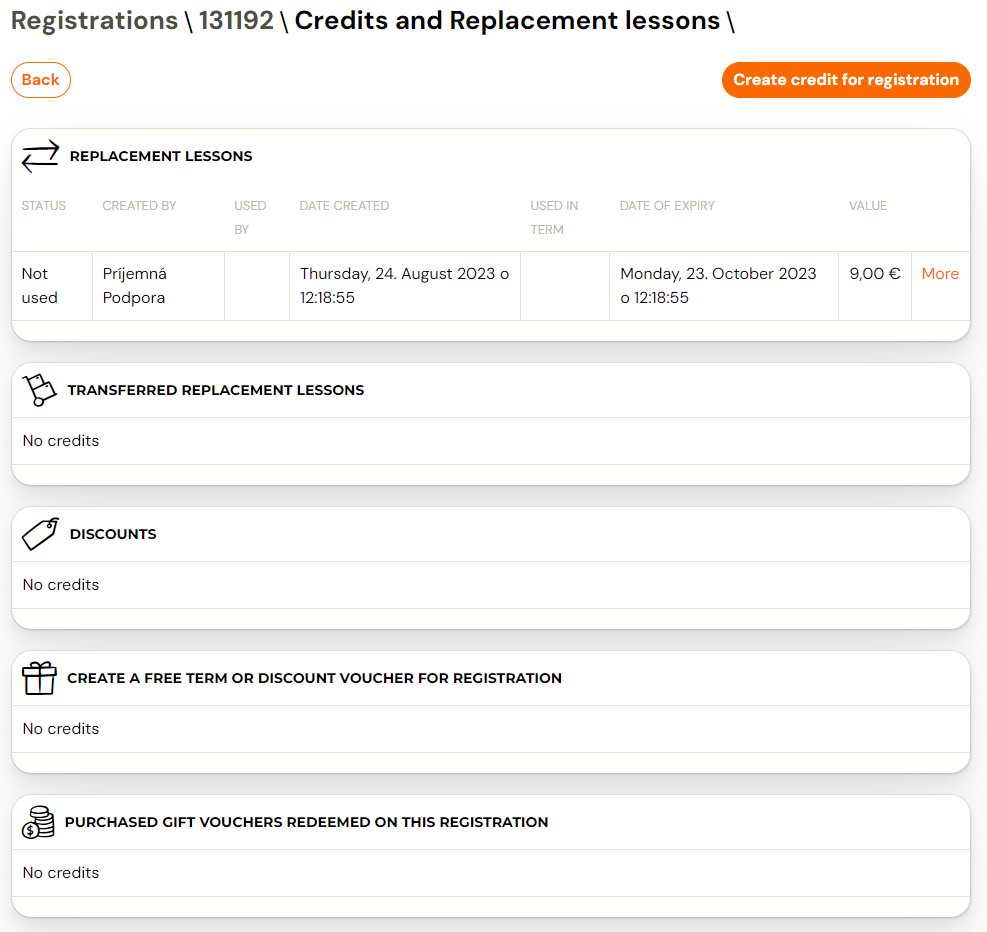Click the Replacement Lessons swap arrows icon
This screenshot has width=987, height=932.
tap(40, 156)
